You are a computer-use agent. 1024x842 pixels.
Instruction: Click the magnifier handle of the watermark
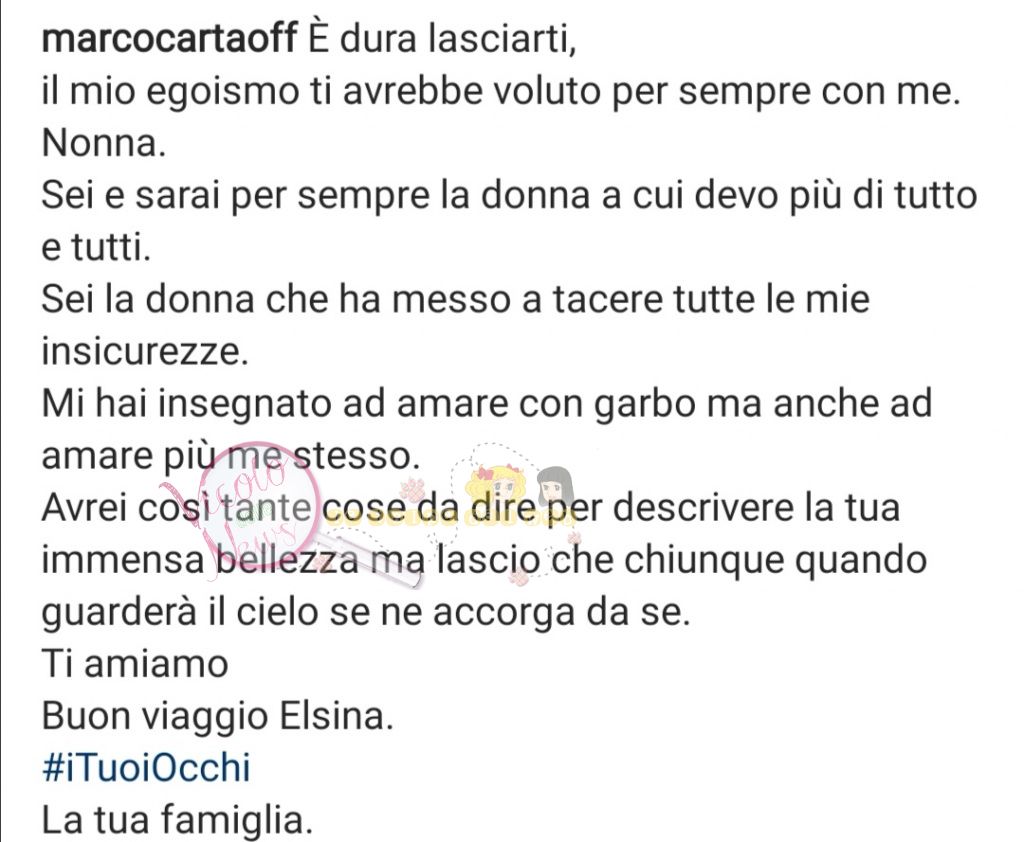[369, 560]
